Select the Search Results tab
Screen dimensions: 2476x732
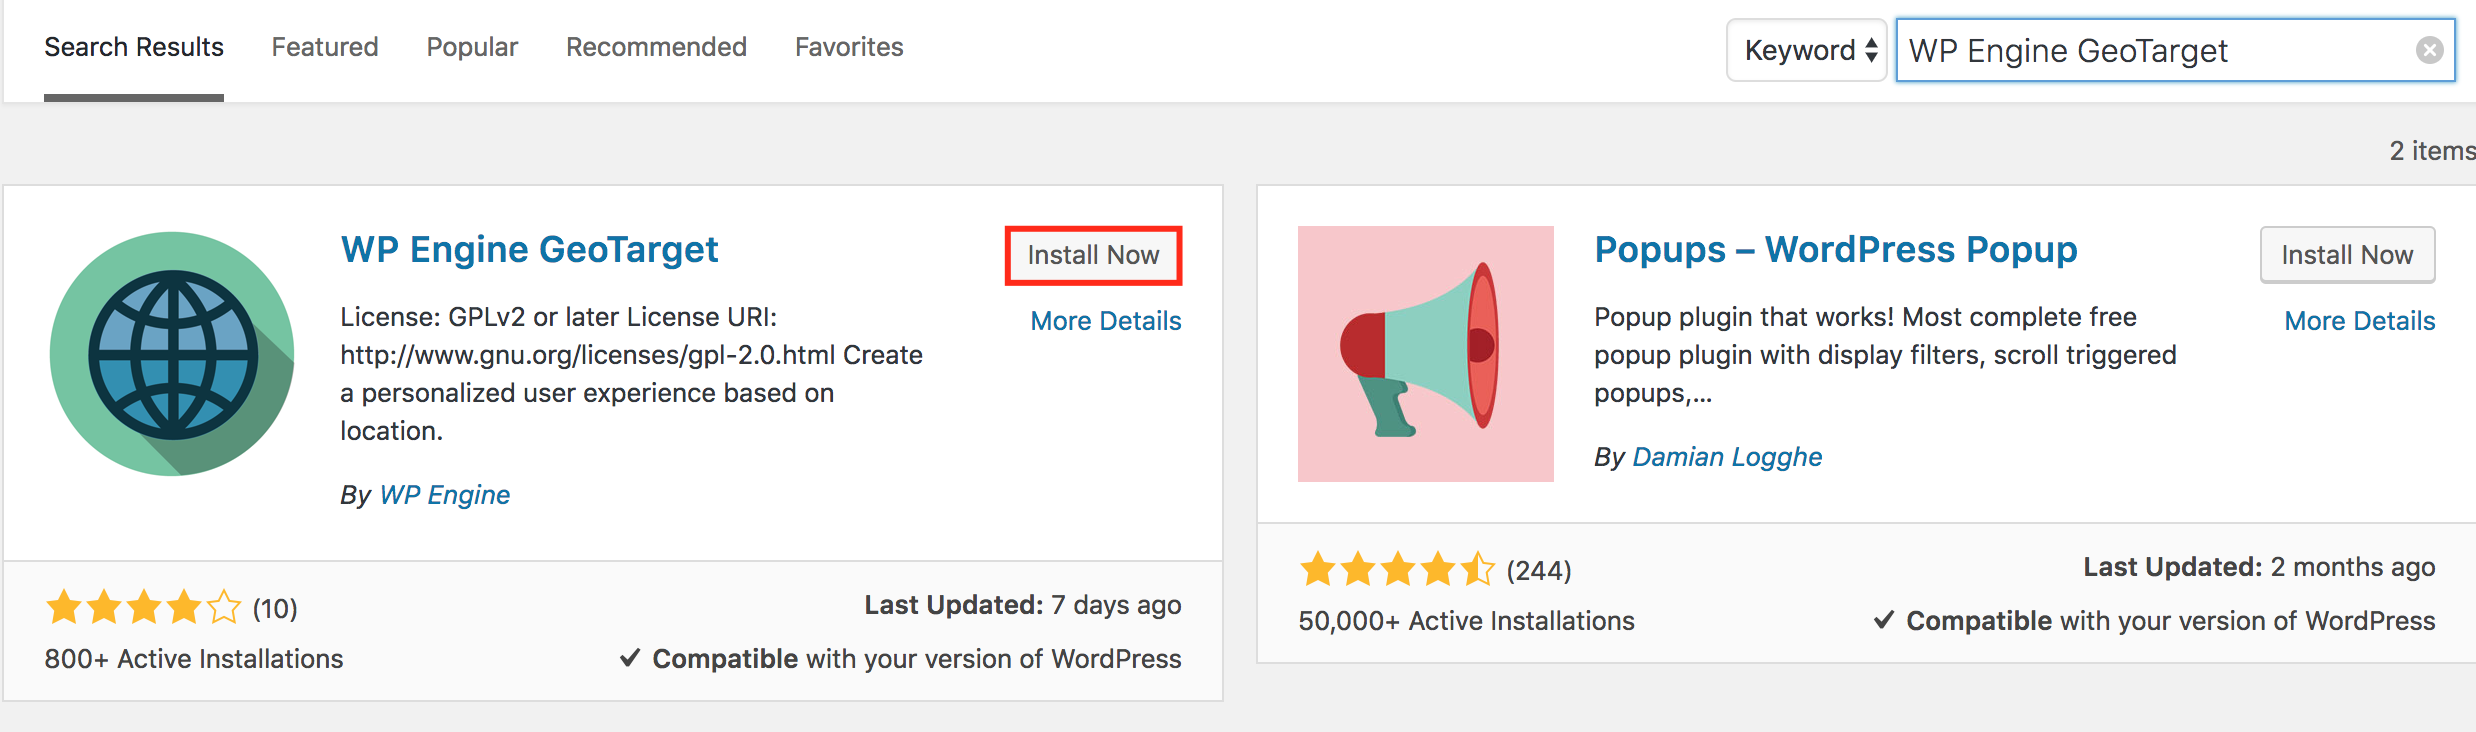[x=134, y=47]
